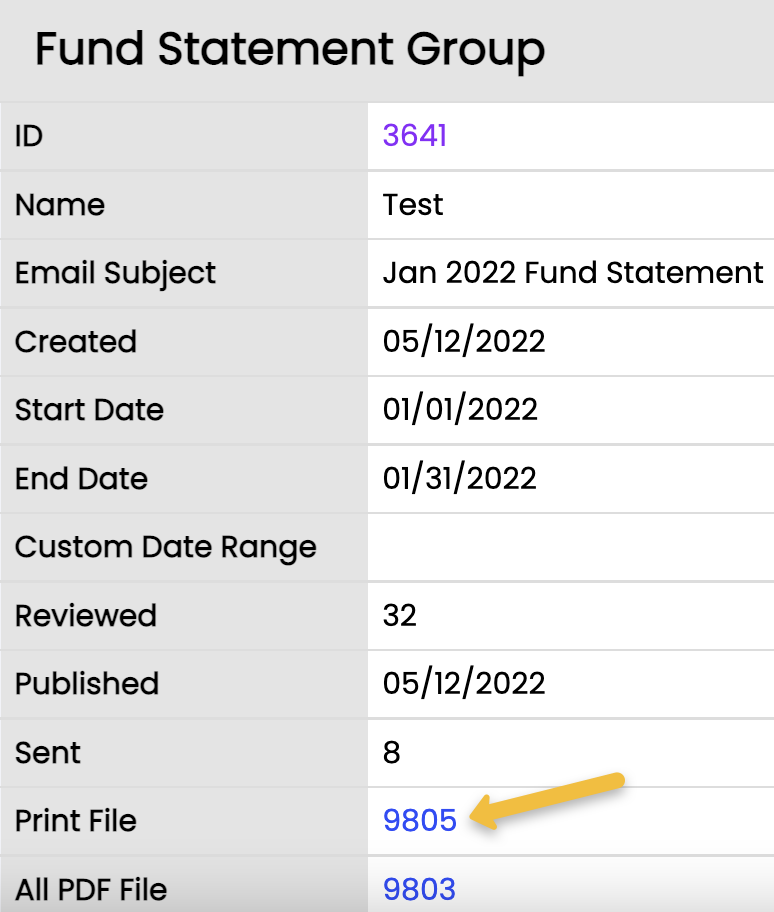The height and width of the screenshot is (912, 774).
Task: Click the ID row label
Action: click(26, 136)
